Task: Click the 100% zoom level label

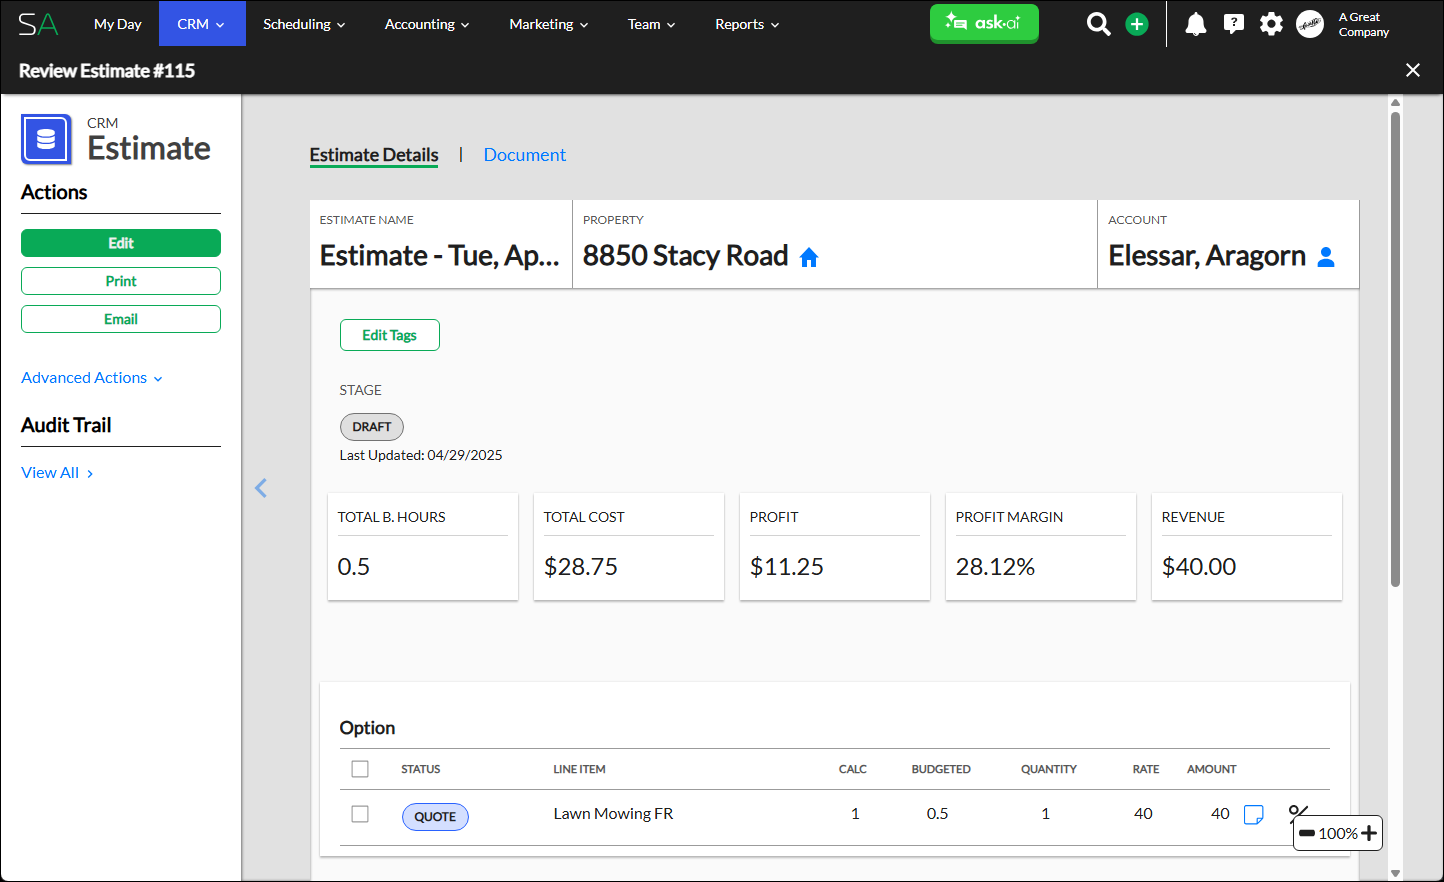Action: (1338, 833)
